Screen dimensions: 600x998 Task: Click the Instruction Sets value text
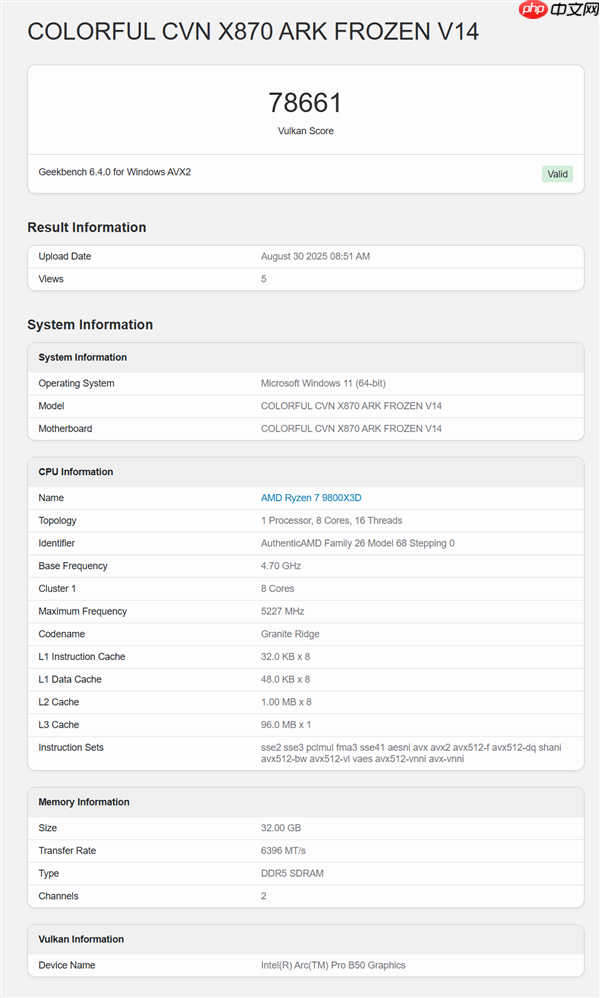pyautogui.click(x=410, y=753)
